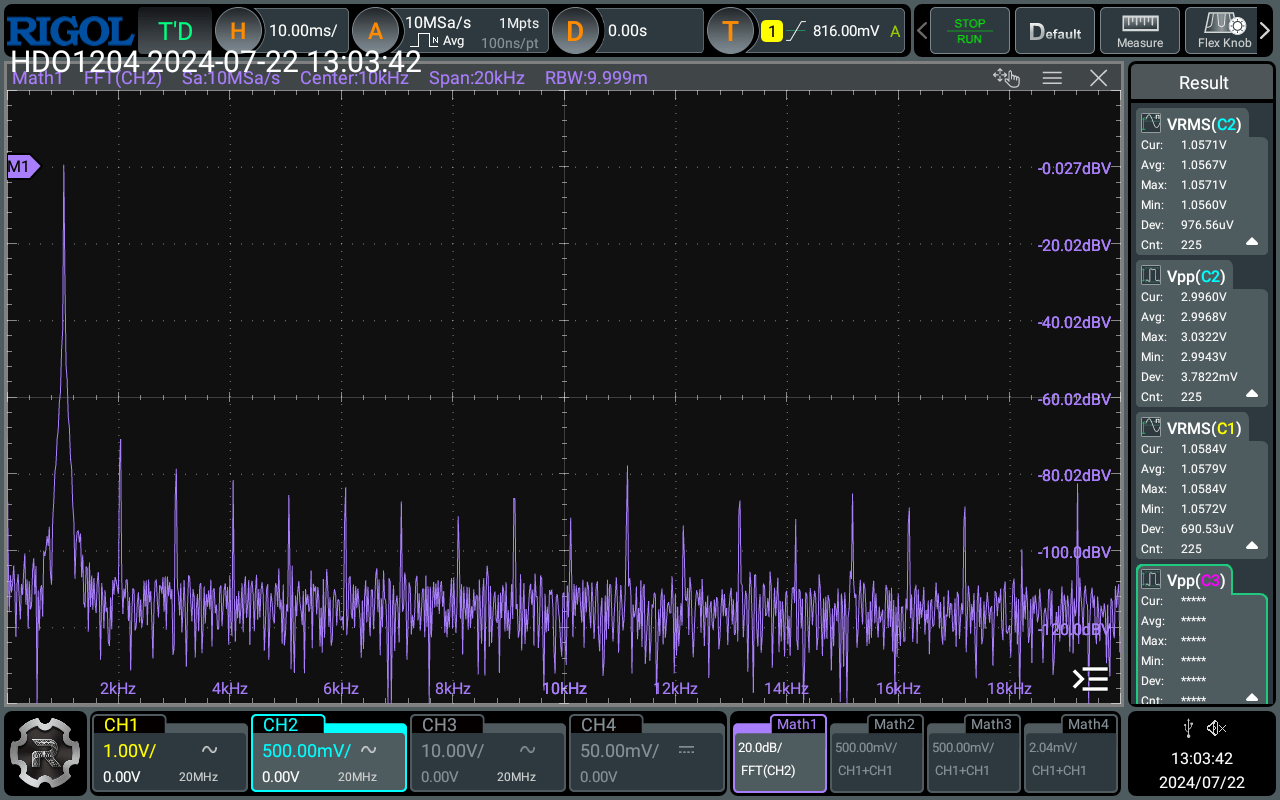Click the Result panel title

tap(1203, 83)
